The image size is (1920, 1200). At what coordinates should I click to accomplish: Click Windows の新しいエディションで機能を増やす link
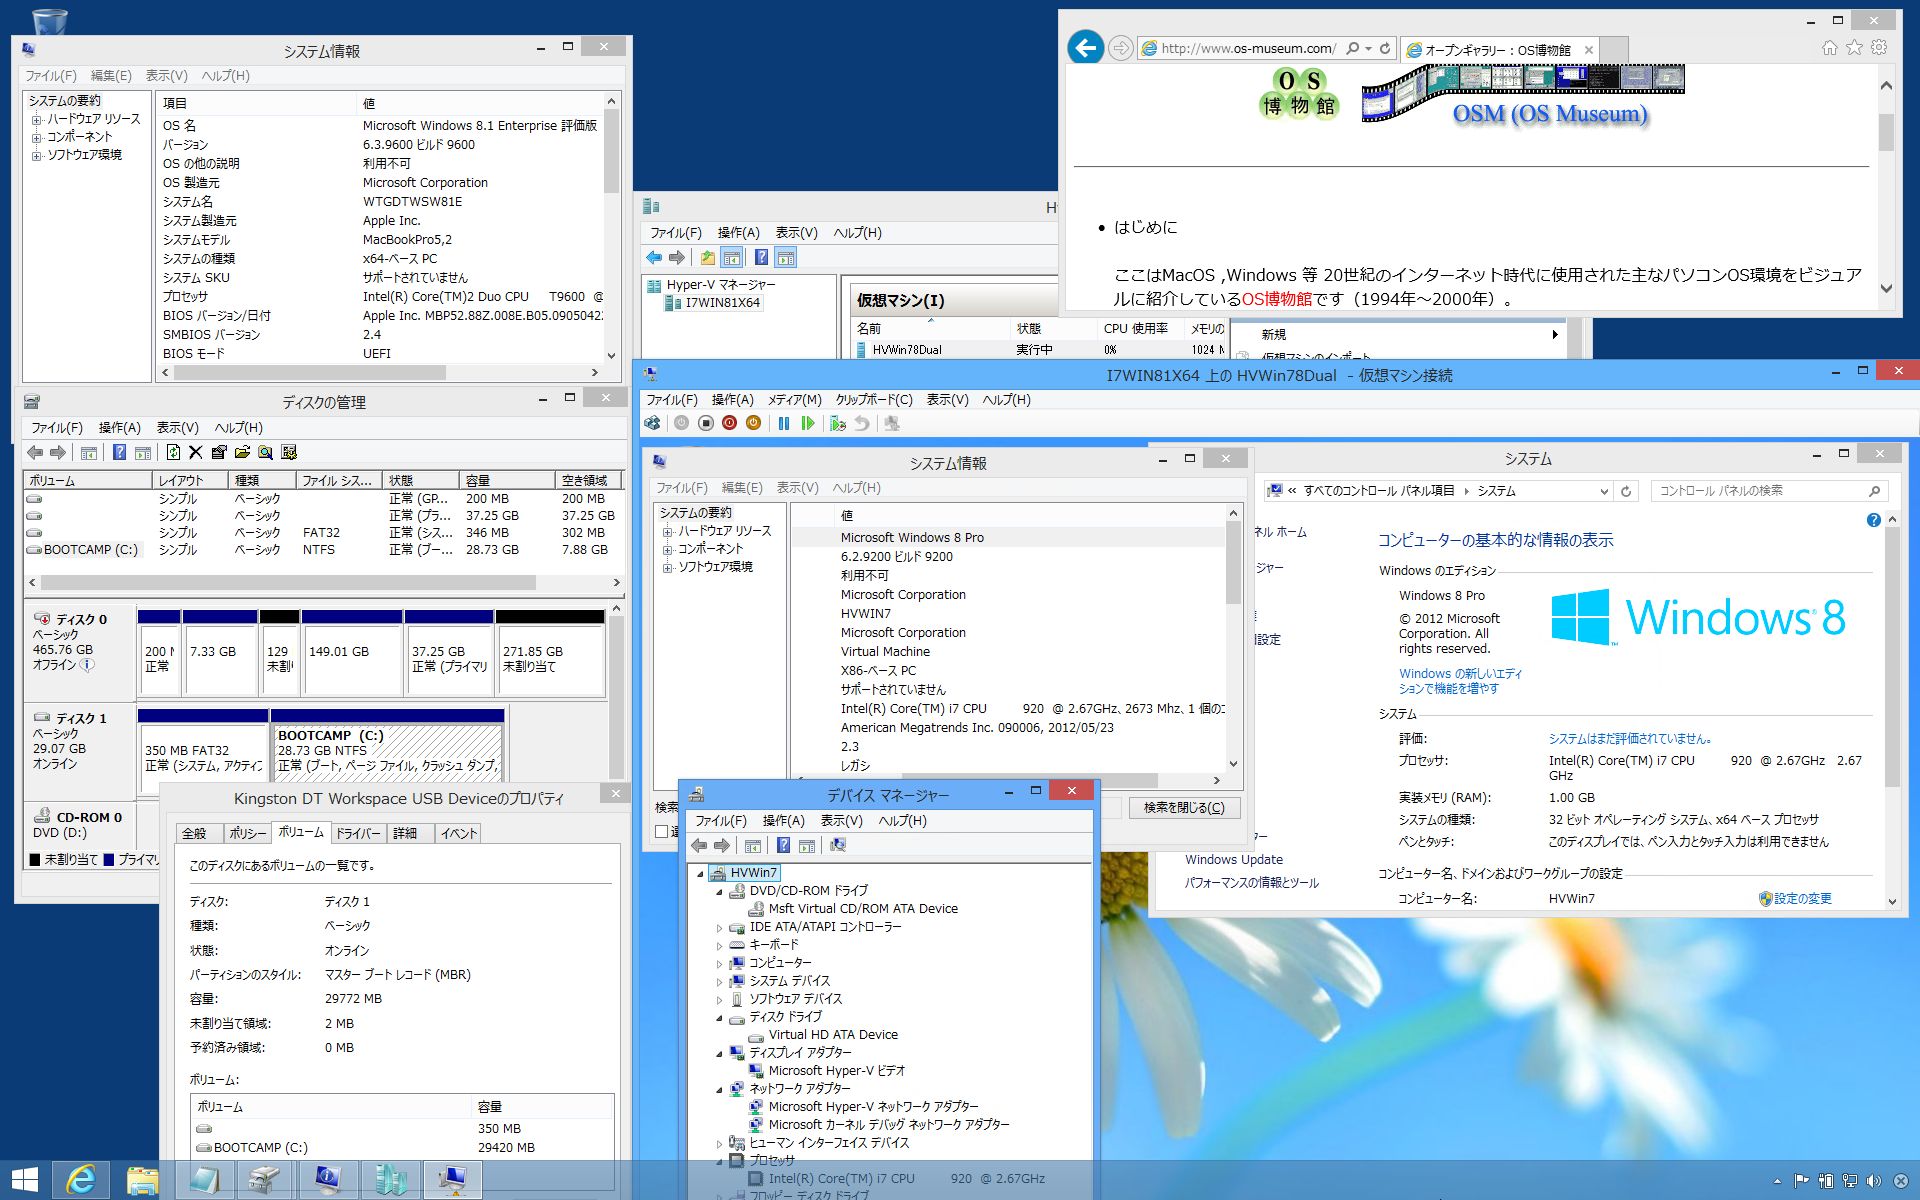tap(1460, 681)
